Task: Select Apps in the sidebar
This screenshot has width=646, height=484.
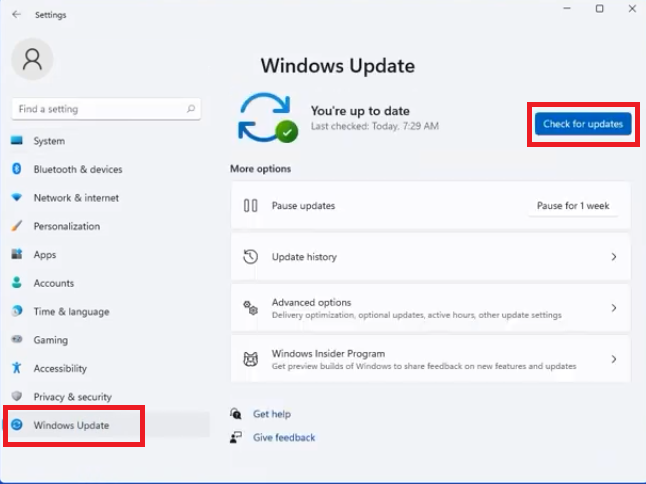Action: (45, 255)
